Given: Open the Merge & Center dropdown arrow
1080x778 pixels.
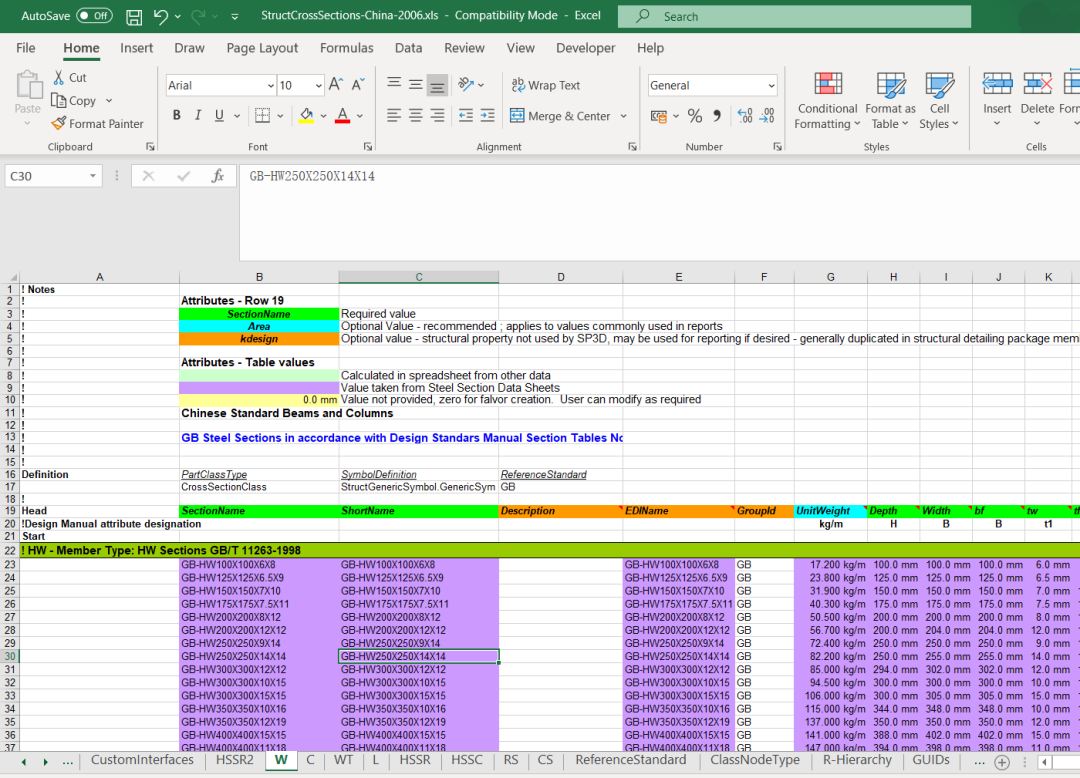Looking at the screenshot, I should click(x=623, y=116).
